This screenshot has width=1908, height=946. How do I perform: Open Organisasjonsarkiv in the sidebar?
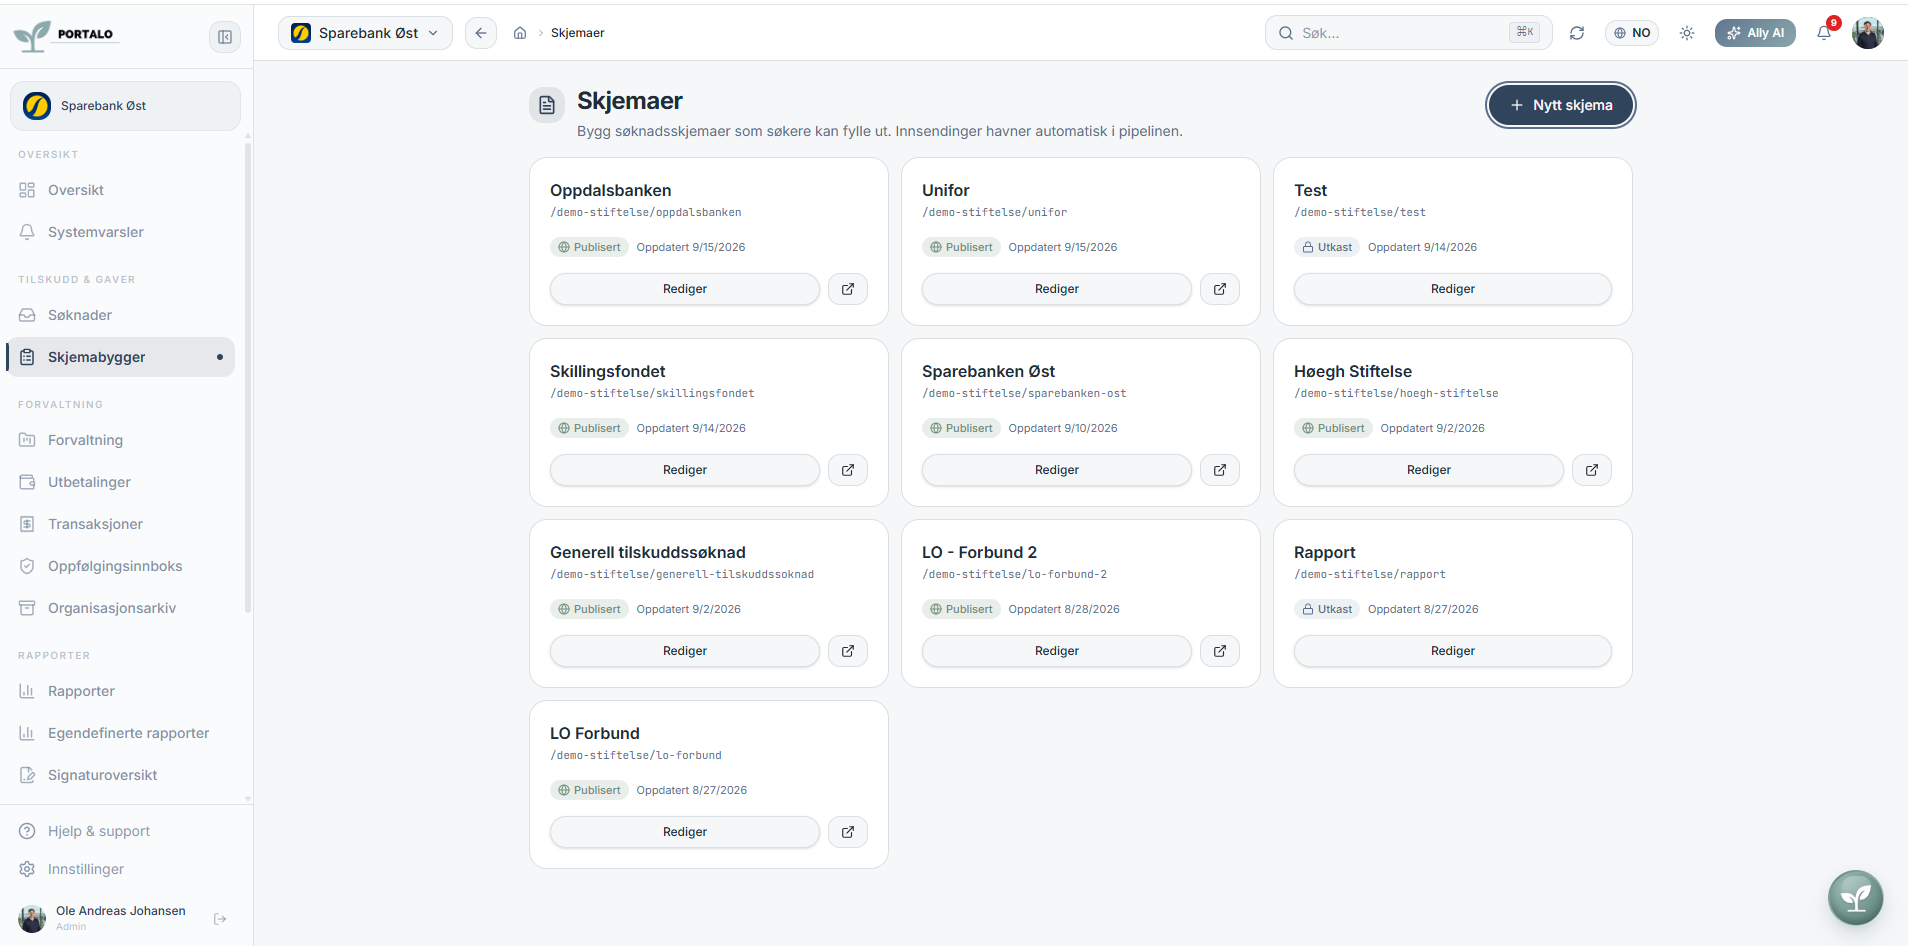click(x=121, y=608)
